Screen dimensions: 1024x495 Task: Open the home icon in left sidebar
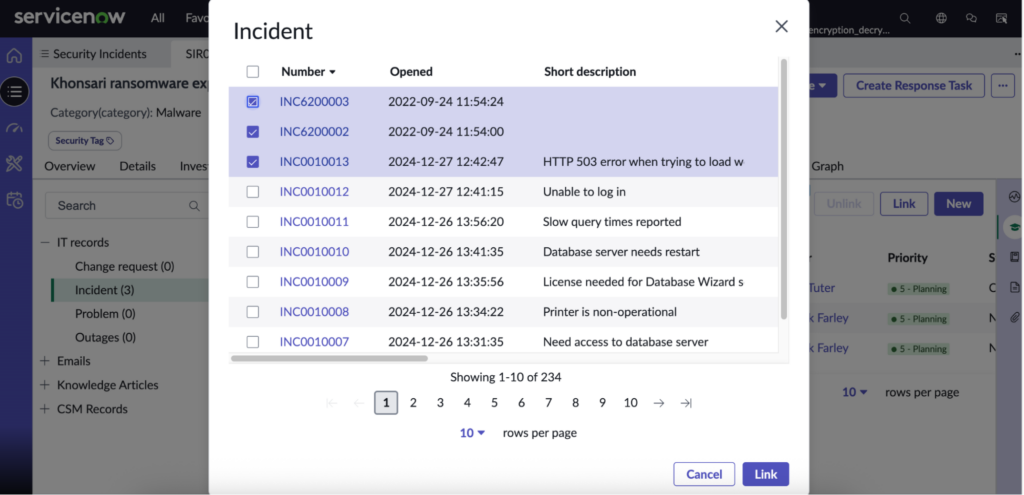(x=14, y=56)
